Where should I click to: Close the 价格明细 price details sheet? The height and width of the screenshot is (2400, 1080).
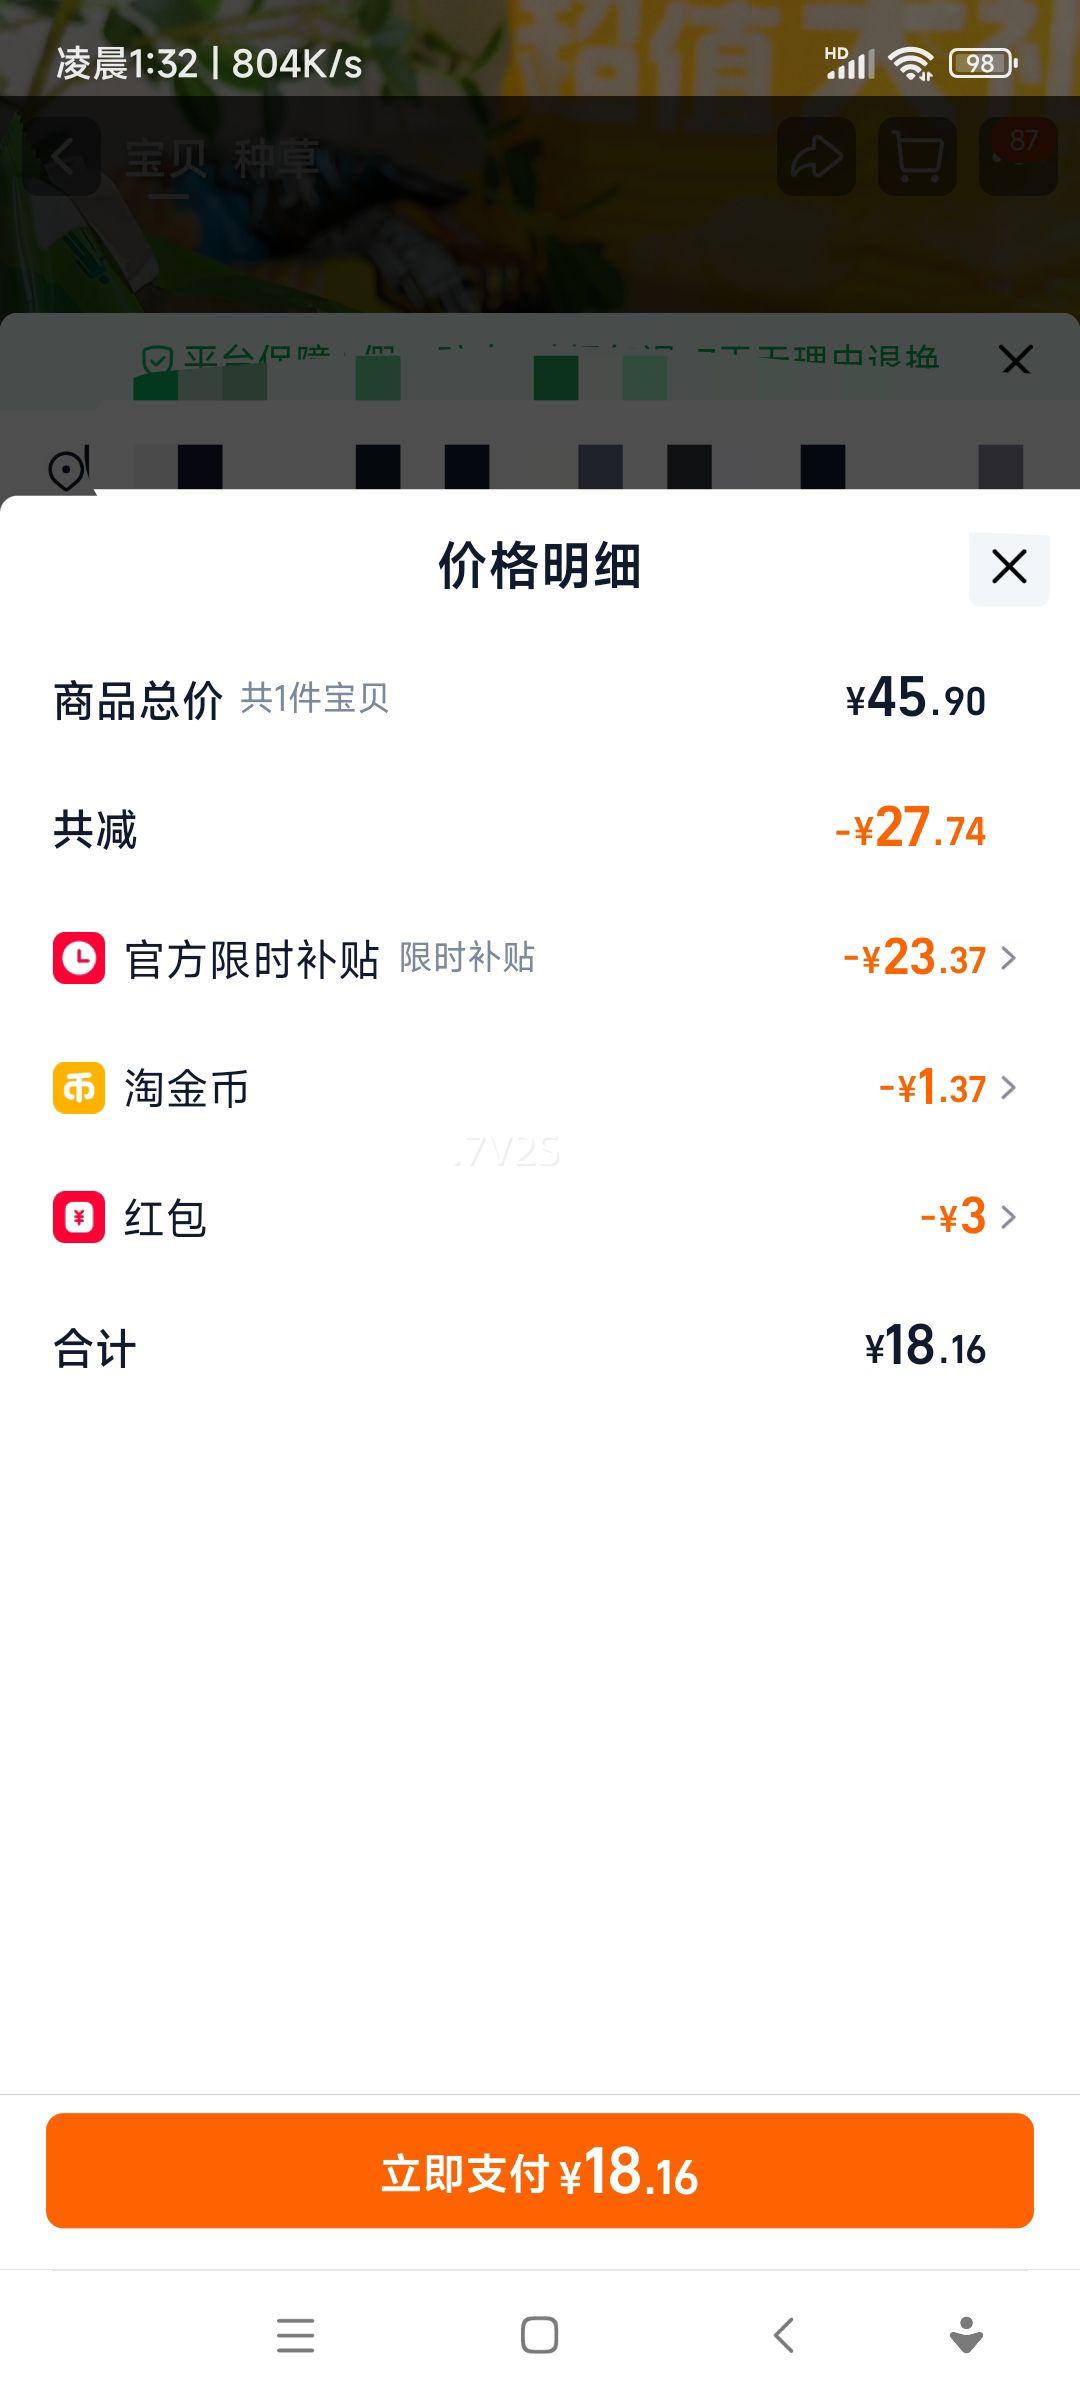[x=1009, y=568]
